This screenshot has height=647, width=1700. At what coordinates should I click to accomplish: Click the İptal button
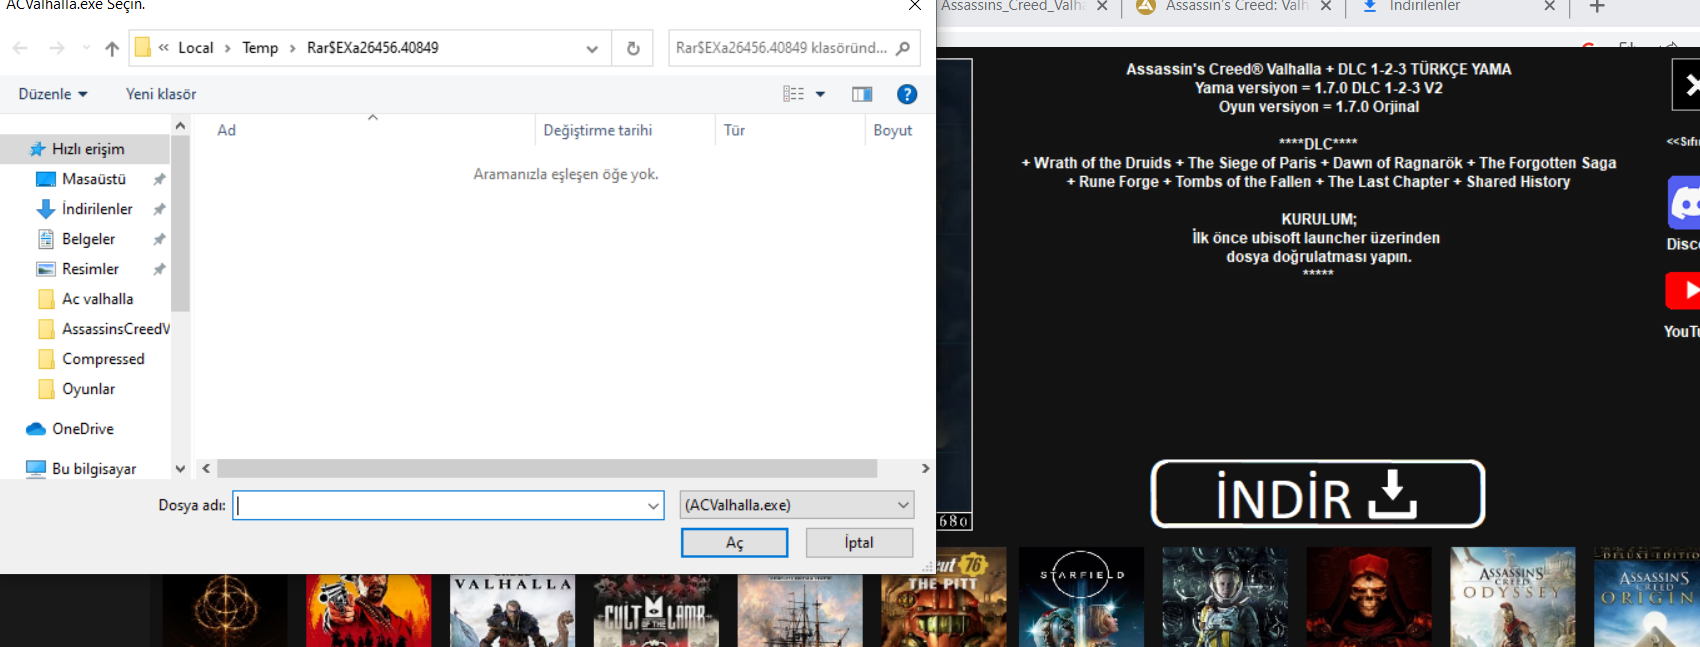tap(859, 543)
